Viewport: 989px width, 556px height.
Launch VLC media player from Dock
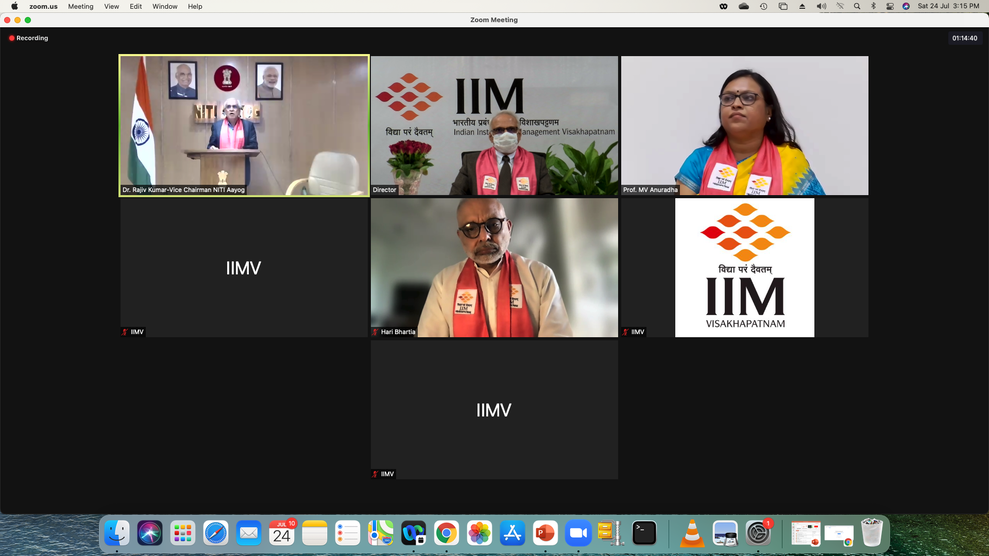pyautogui.click(x=692, y=534)
